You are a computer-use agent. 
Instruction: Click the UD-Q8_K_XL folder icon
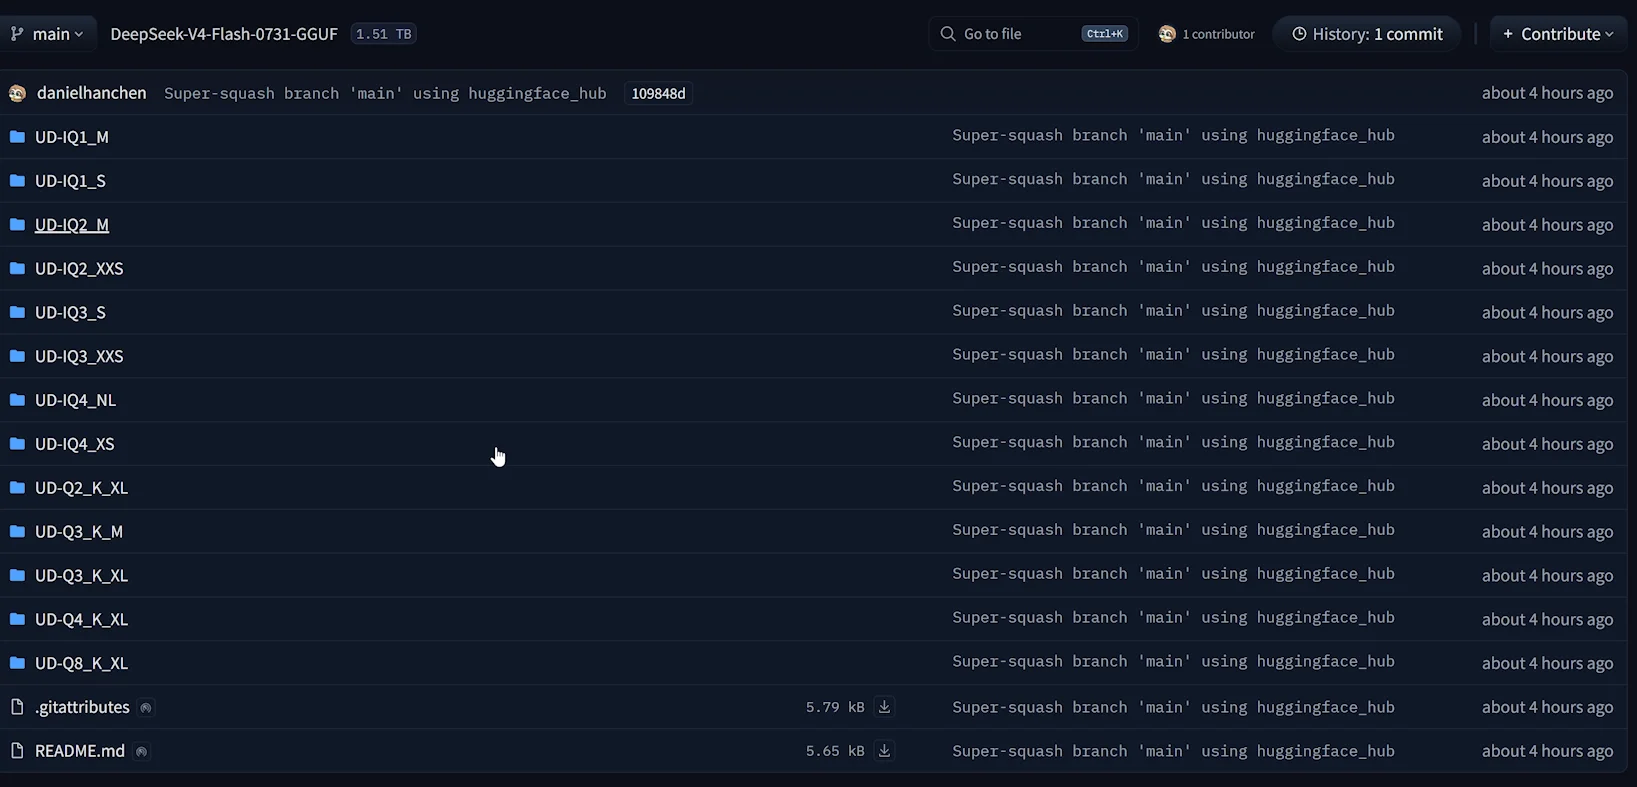coord(17,663)
